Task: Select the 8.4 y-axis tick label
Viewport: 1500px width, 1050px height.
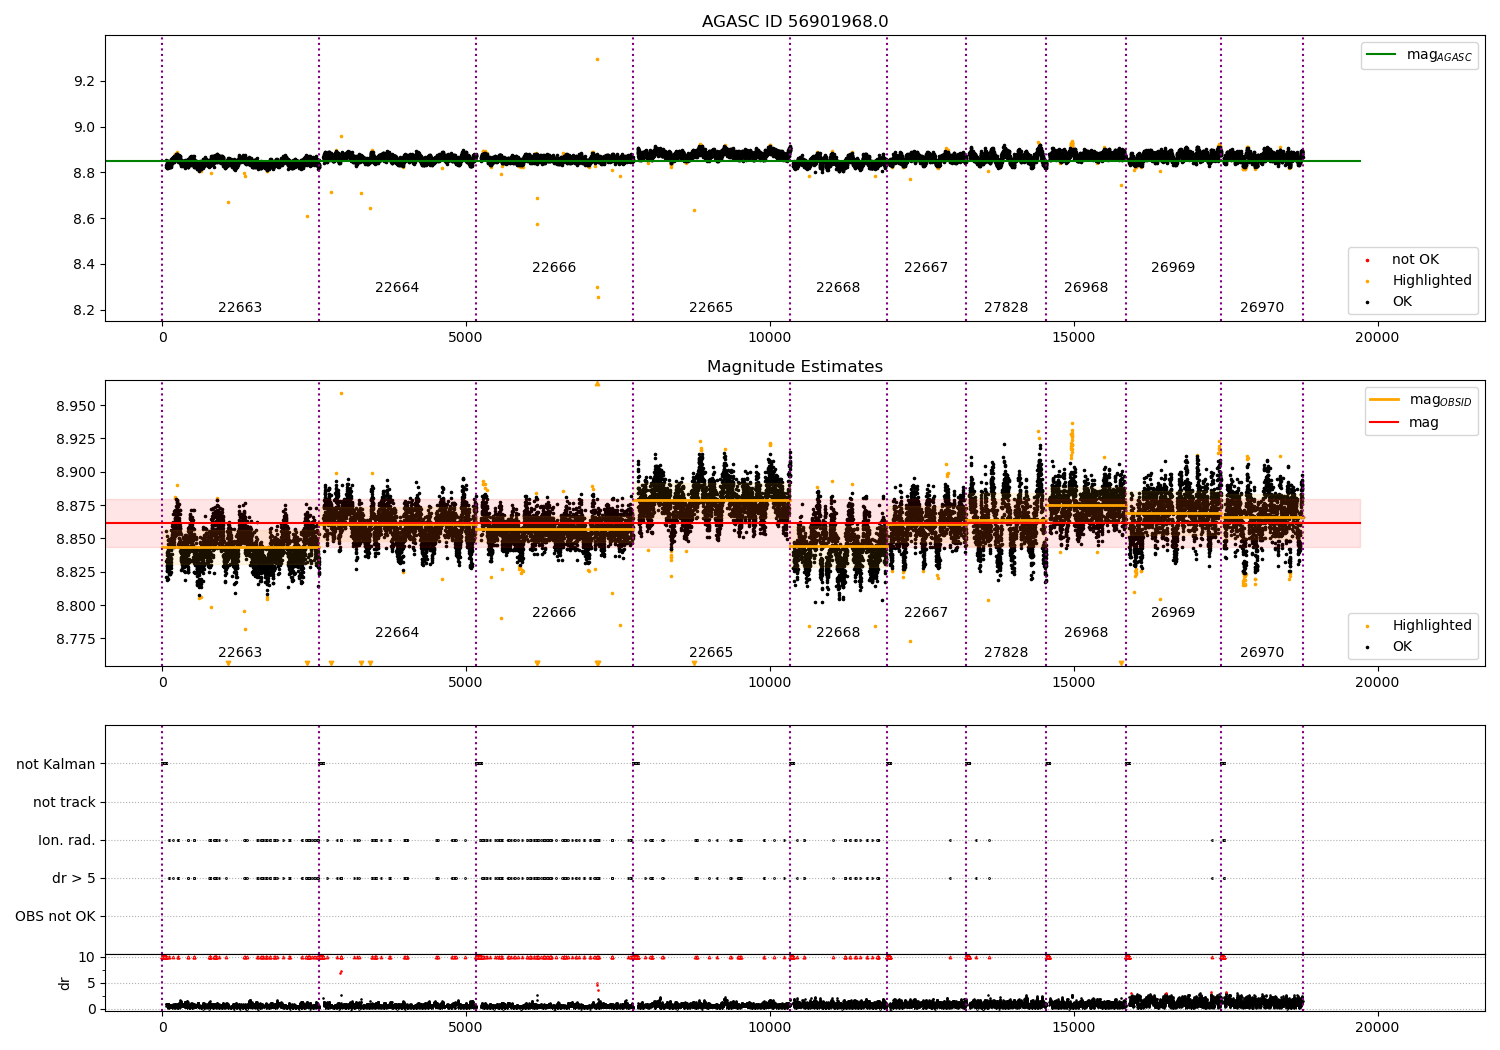Action: [84, 265]
